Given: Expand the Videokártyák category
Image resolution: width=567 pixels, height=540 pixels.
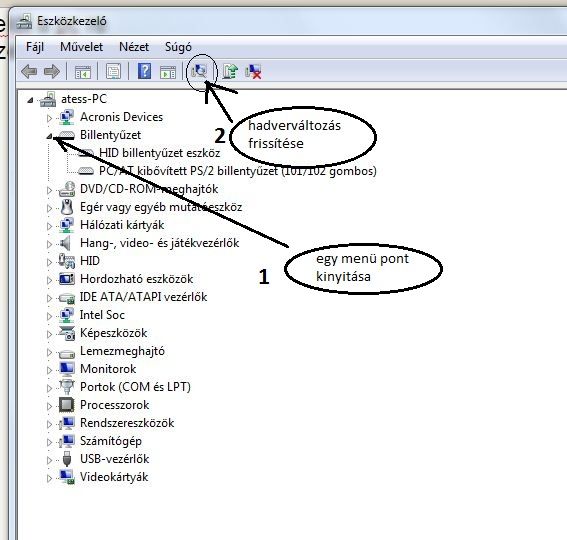Looking at the screenshot, I should click(50, 478).
